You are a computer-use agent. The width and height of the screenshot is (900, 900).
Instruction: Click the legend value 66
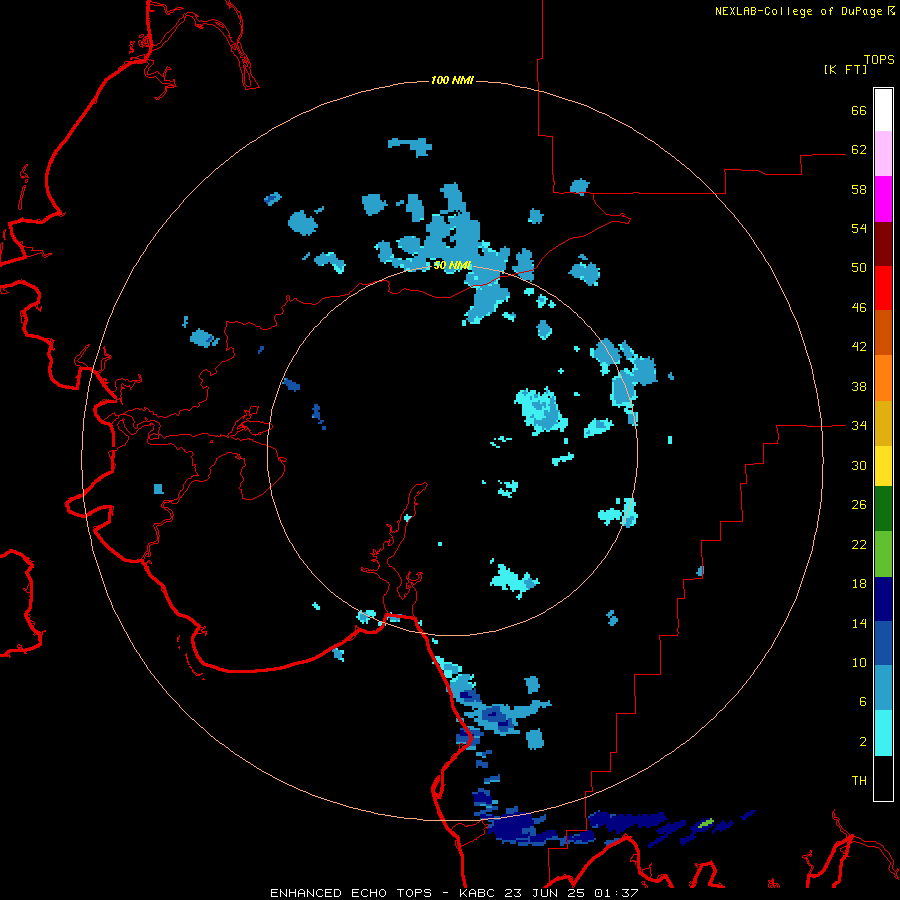[859, 110]
